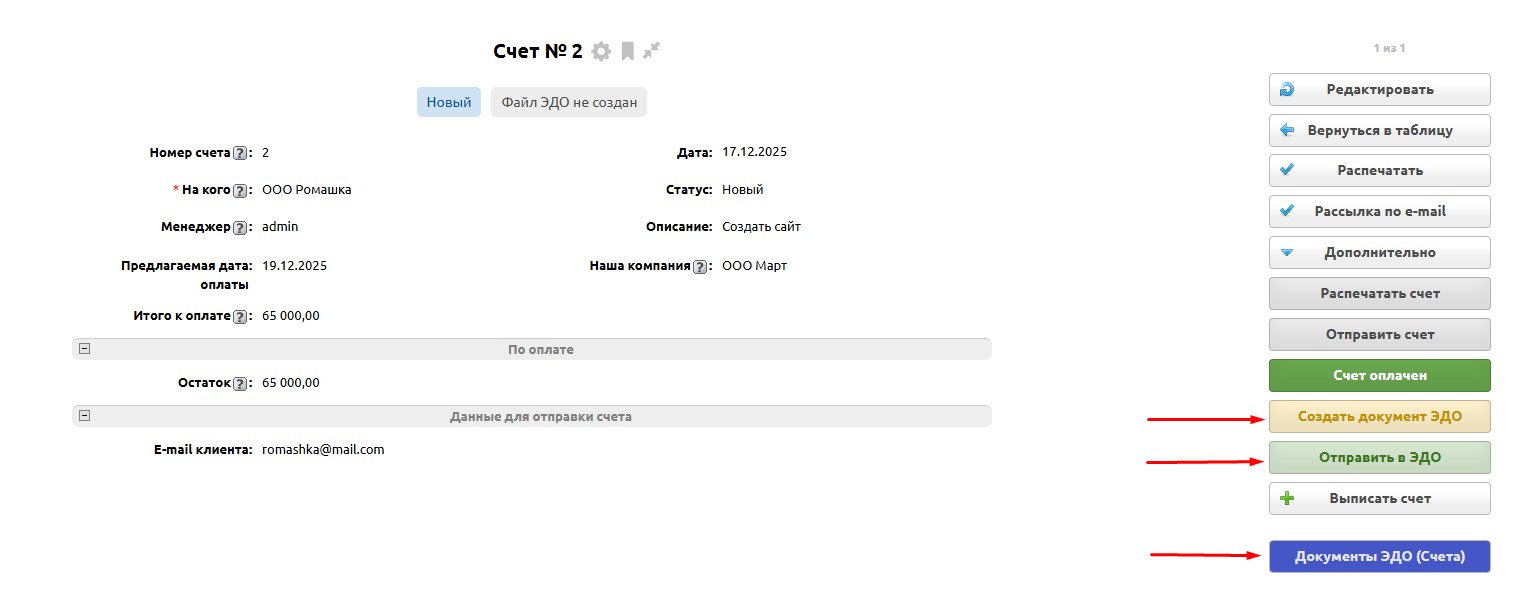
Task: Expand the Дополнительно dropdown menu
Action: click(x=1379, y=252)
